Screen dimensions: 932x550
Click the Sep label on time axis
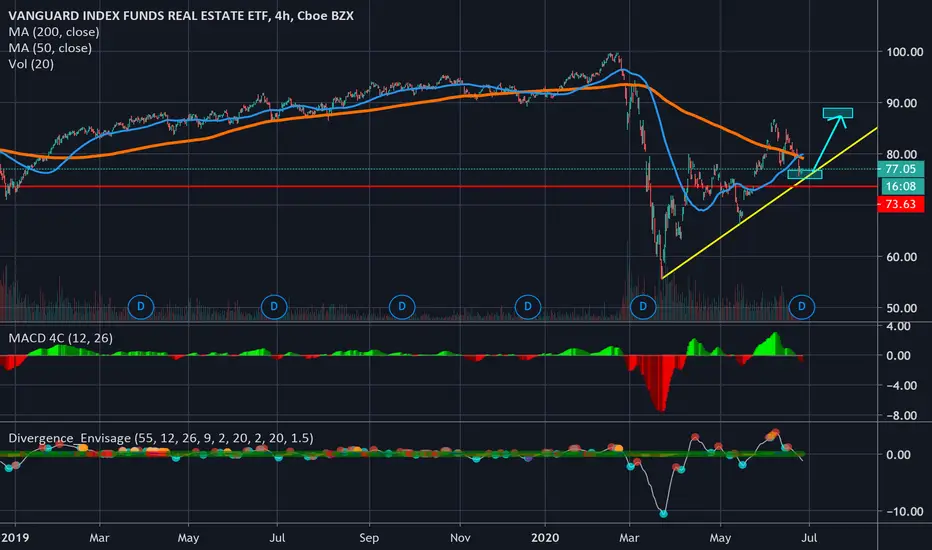pyautogui.click(x=369, y=538)
